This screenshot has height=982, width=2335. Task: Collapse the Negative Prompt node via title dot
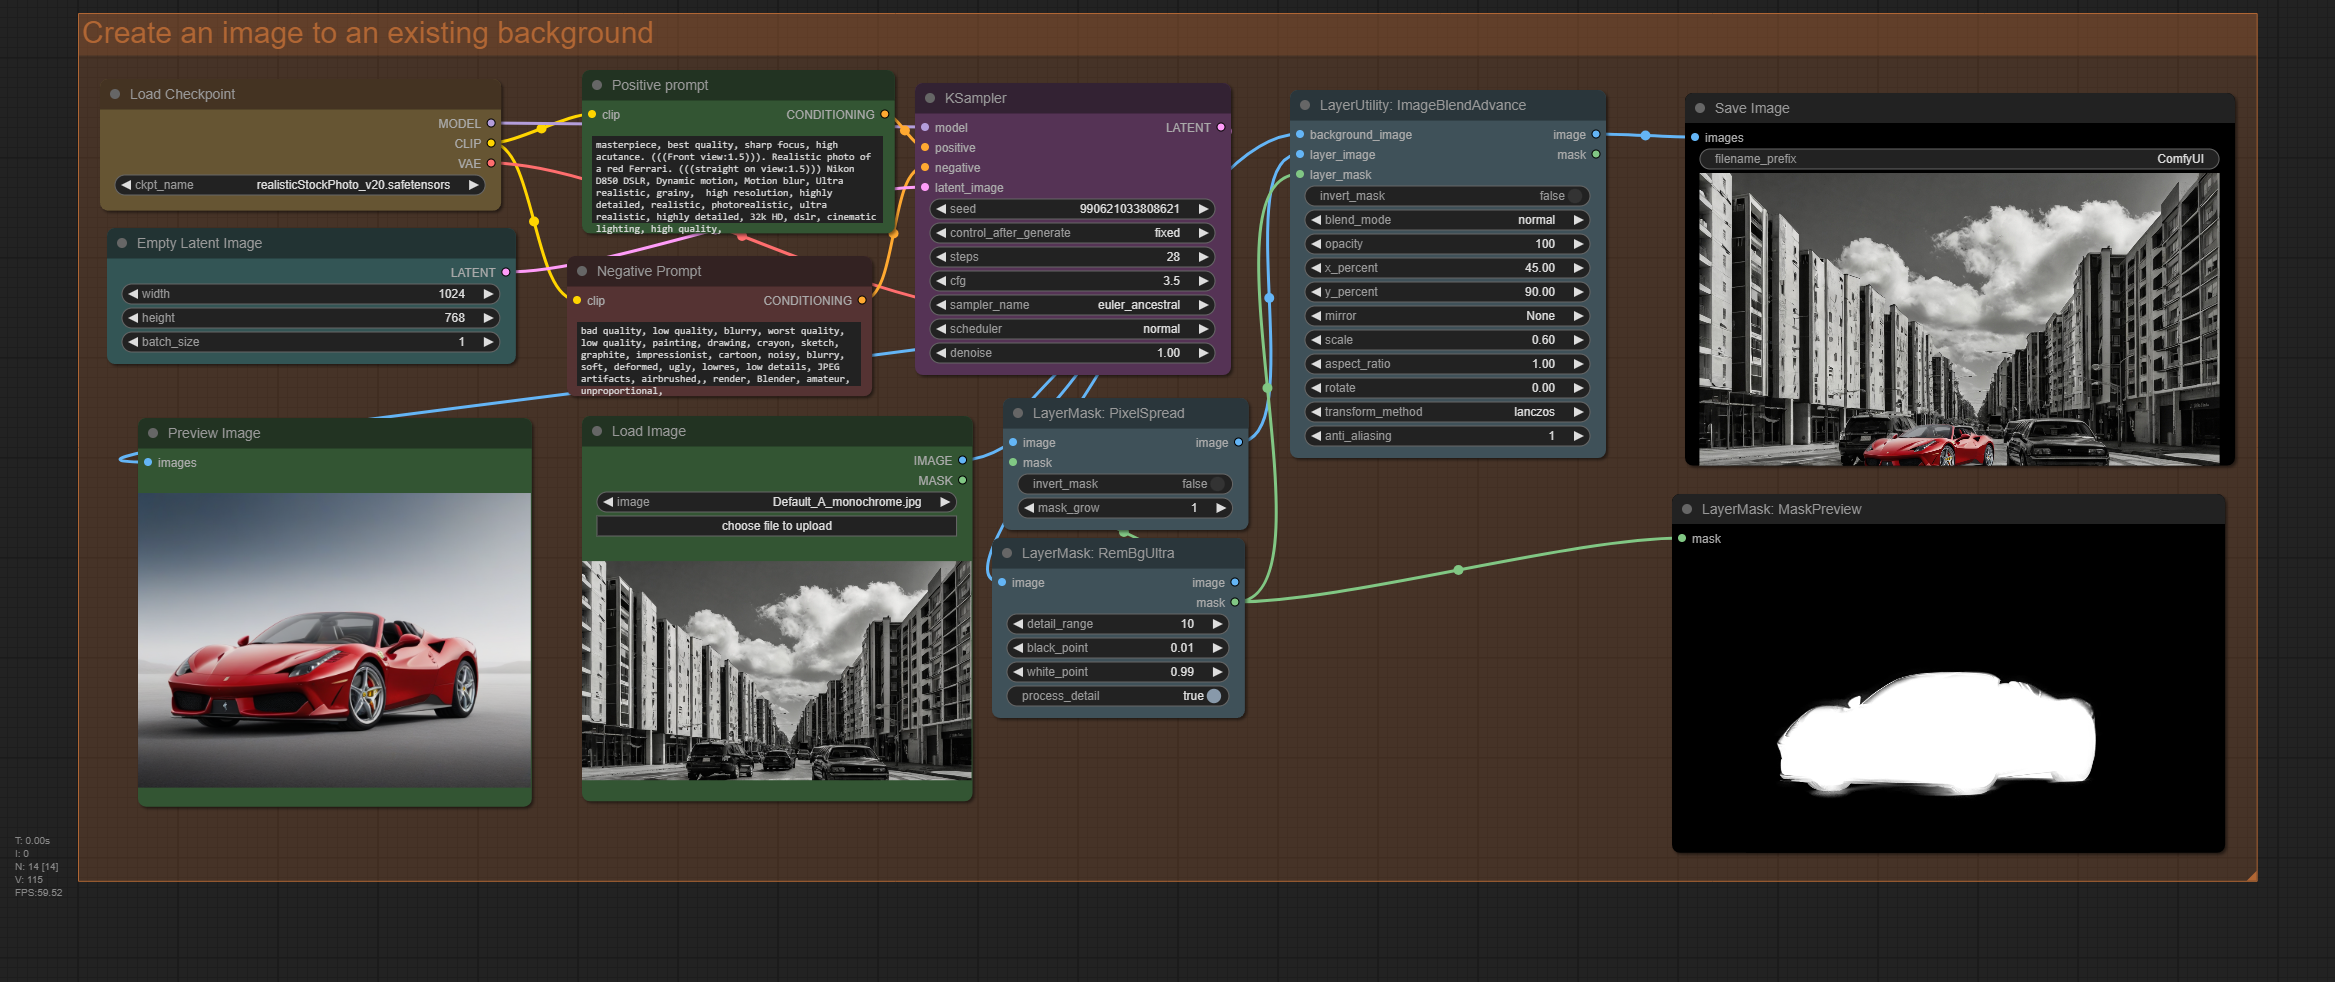point(582,271)
